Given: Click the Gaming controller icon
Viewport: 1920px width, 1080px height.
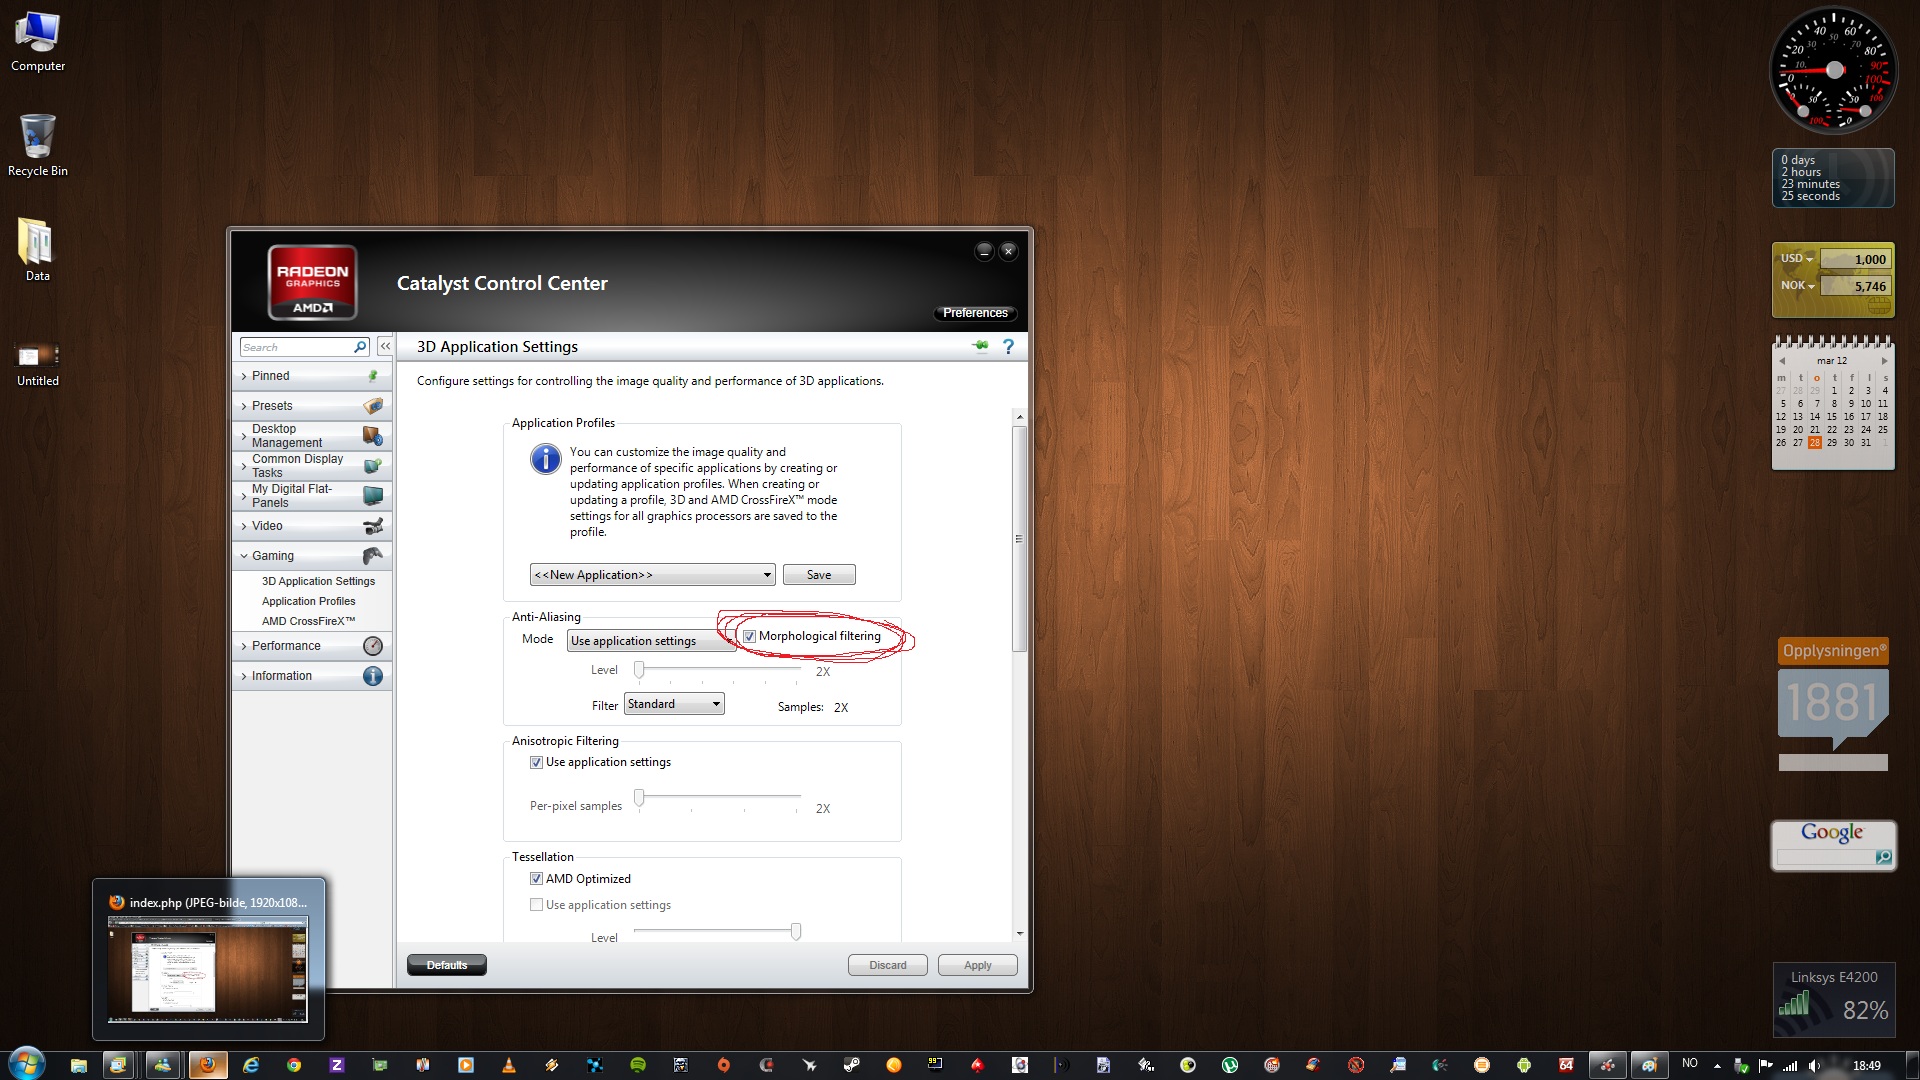Looking at the screenshot, I should click(x=373, y=556).
